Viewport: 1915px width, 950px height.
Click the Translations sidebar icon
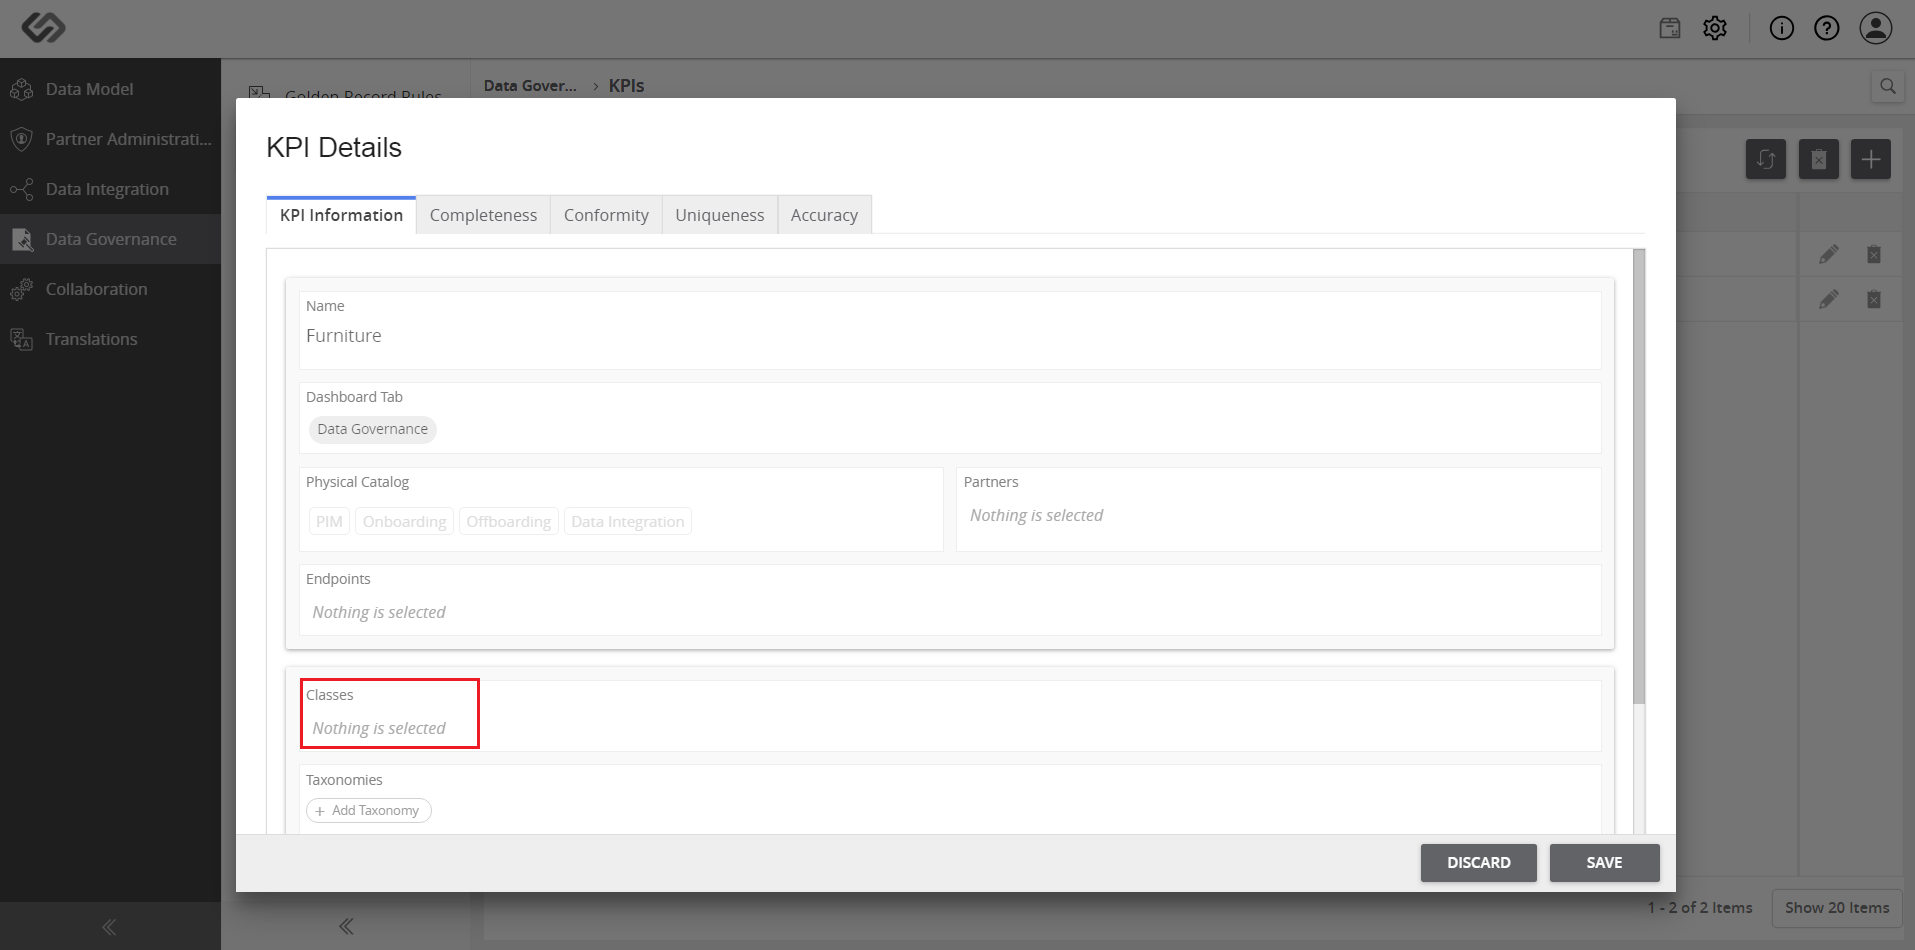tap(21, 339)
